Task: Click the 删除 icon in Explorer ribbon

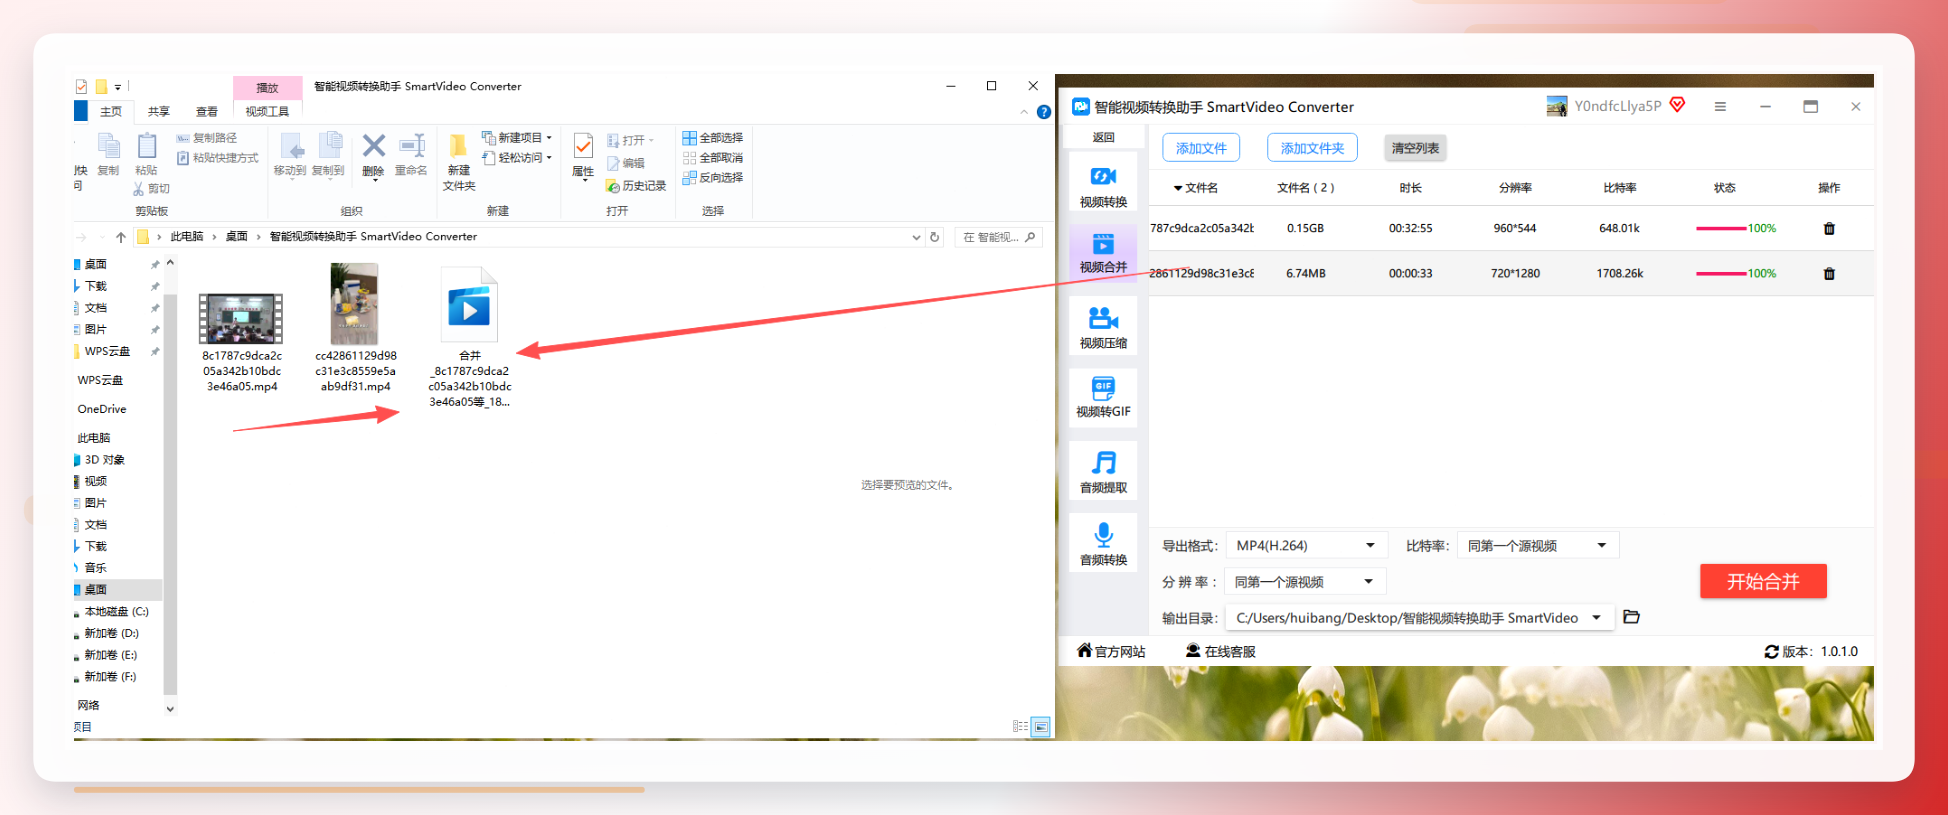Action: pyautogui.click(x=373, y=155)
